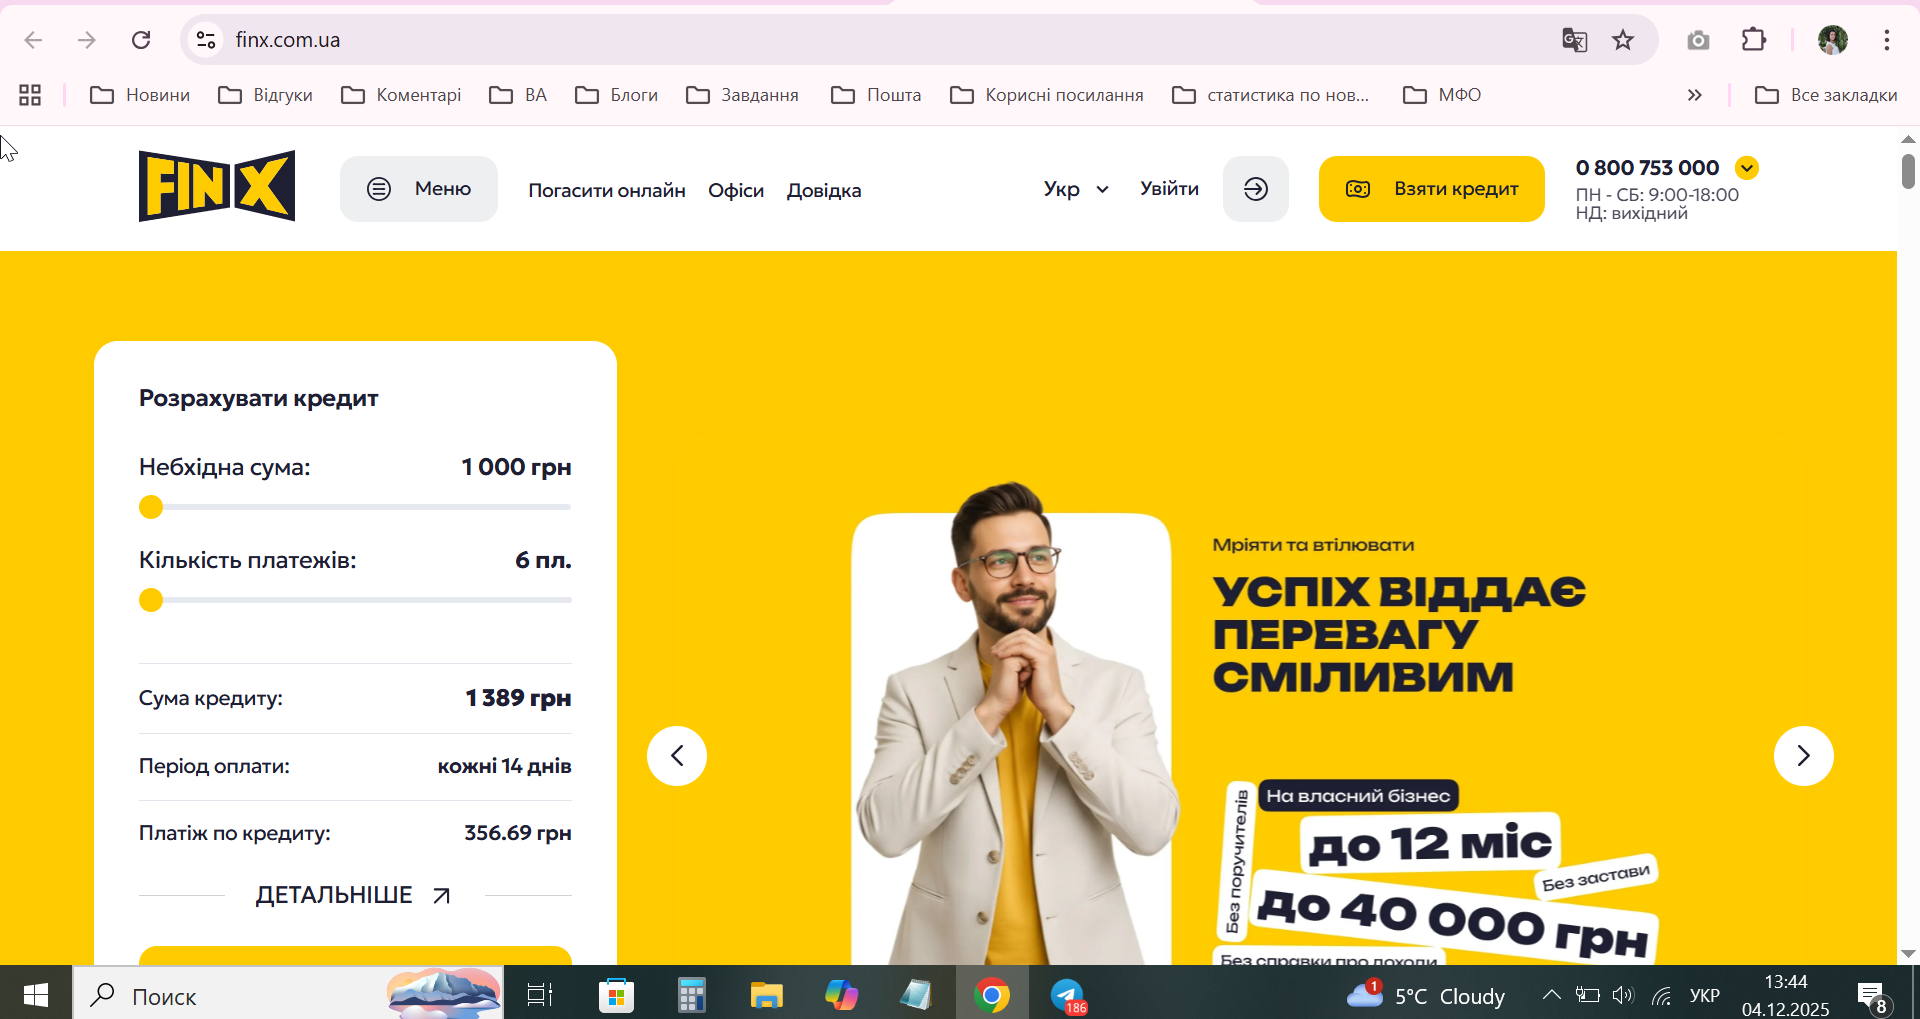The image size is (1920, 1019).
Task: Open the notepad app icon in taskbar
Action: click(915, 995)
